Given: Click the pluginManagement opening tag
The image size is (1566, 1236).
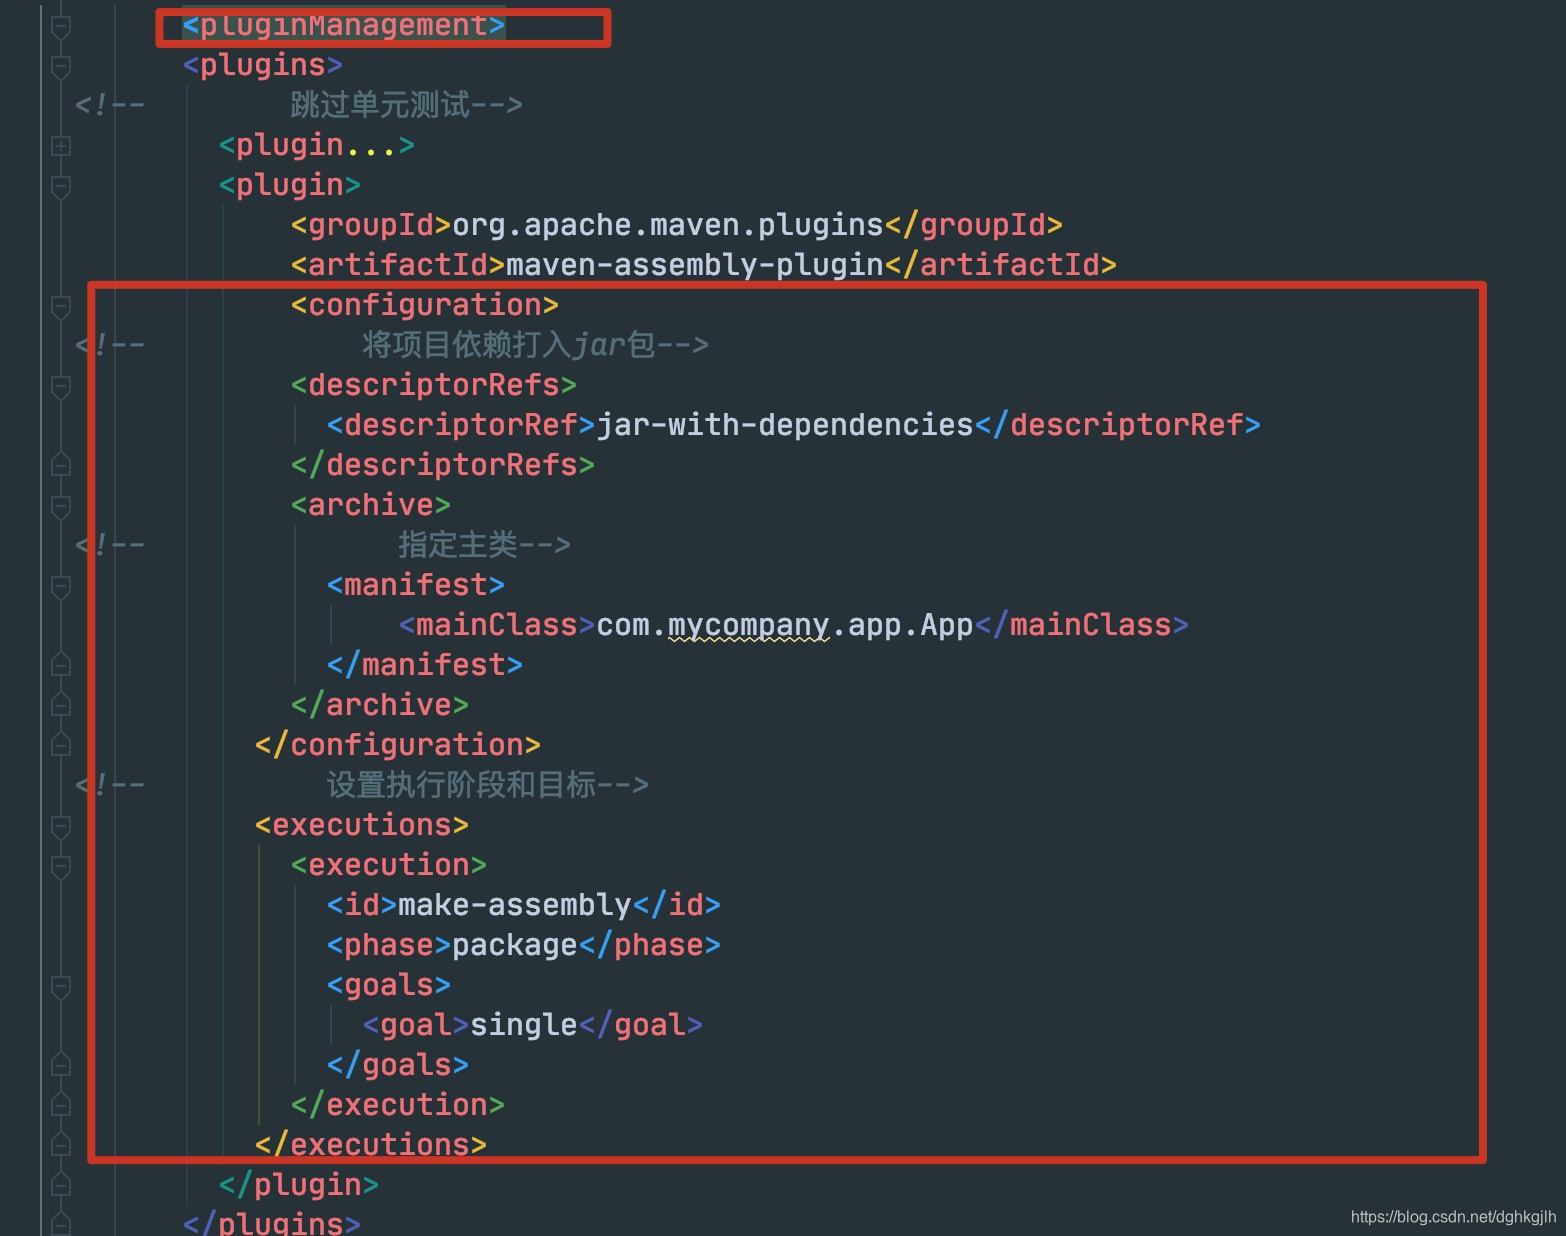Looking at the screenshot, I should 344,26.
